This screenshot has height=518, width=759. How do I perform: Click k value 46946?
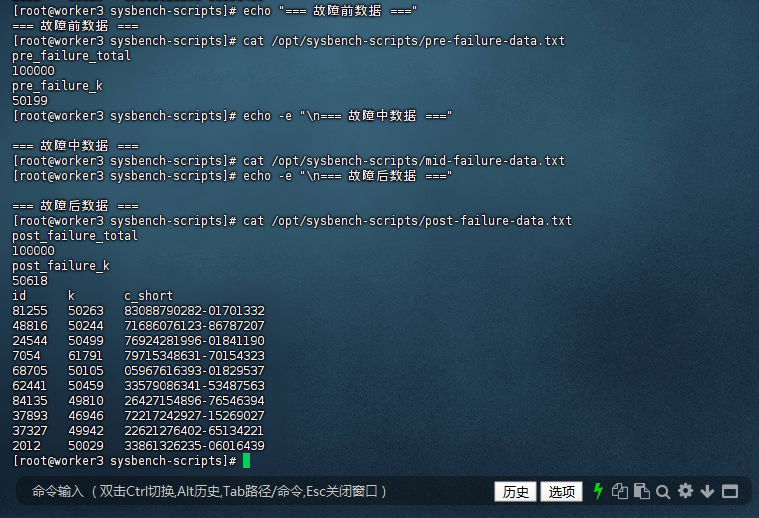(86, 416)
